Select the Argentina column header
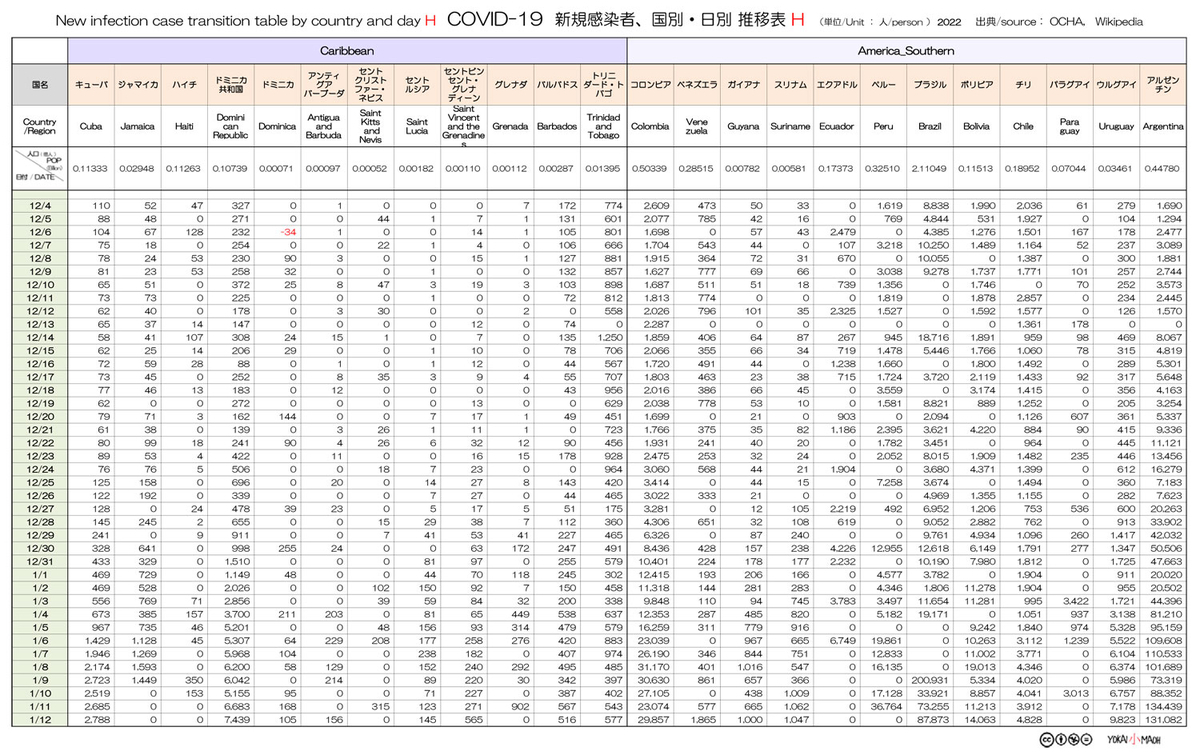The width and height of the screenshot is (1200, 755). coord(1162,127)
